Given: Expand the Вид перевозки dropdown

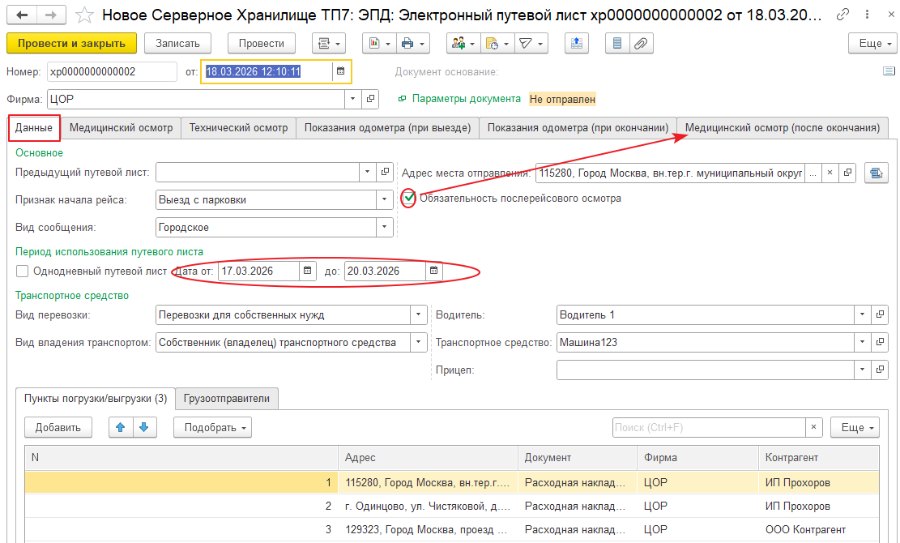Looking at the screenshot, I should click(418, 315).
